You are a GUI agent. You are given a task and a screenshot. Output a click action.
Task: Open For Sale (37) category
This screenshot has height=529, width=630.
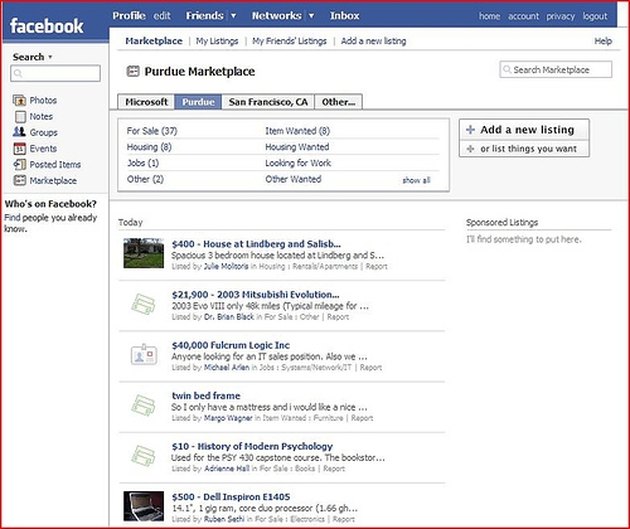click(x=152, y=131)
